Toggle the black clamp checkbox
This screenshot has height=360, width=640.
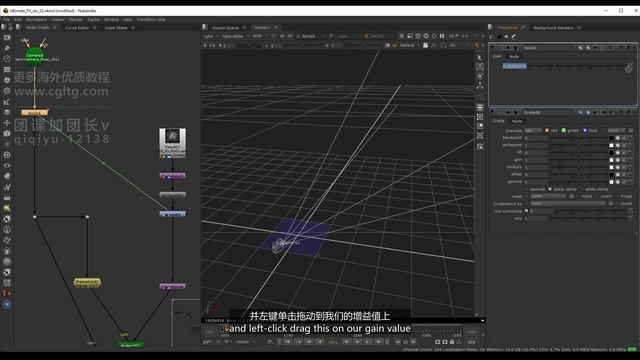[550, 189]
